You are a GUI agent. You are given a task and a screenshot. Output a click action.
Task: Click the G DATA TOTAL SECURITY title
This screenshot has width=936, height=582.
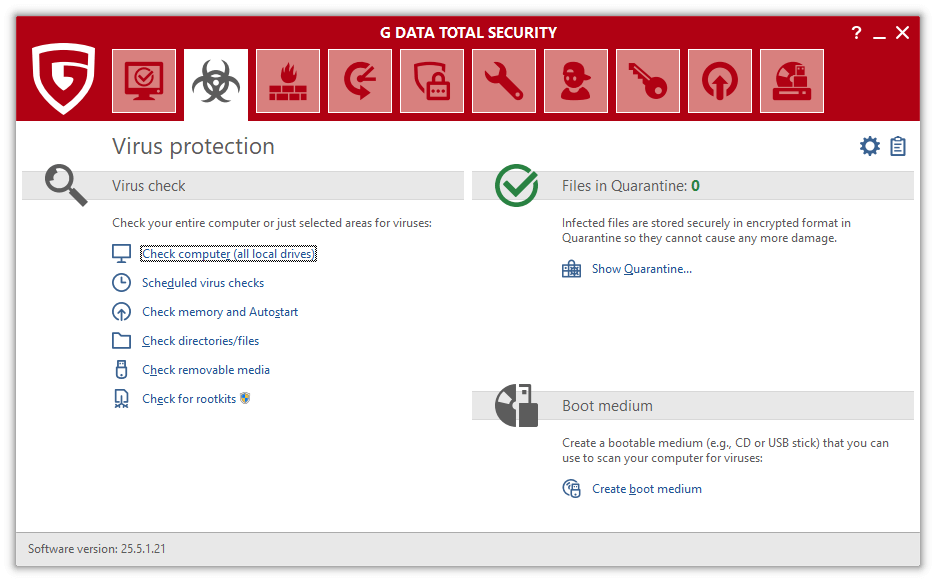pos(468,33)
